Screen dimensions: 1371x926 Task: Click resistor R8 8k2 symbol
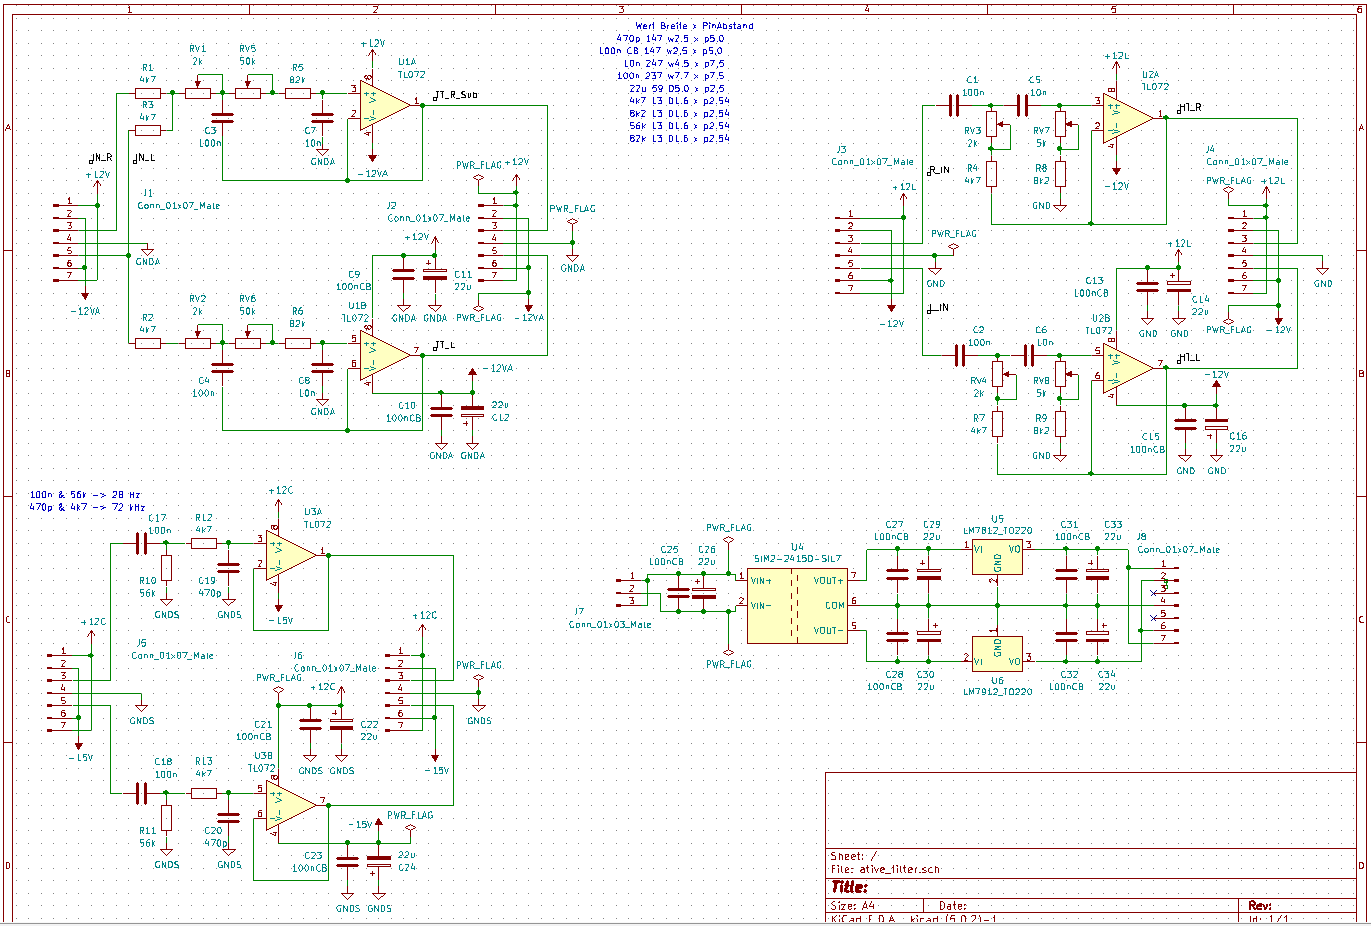click(x=1060, y=174)
